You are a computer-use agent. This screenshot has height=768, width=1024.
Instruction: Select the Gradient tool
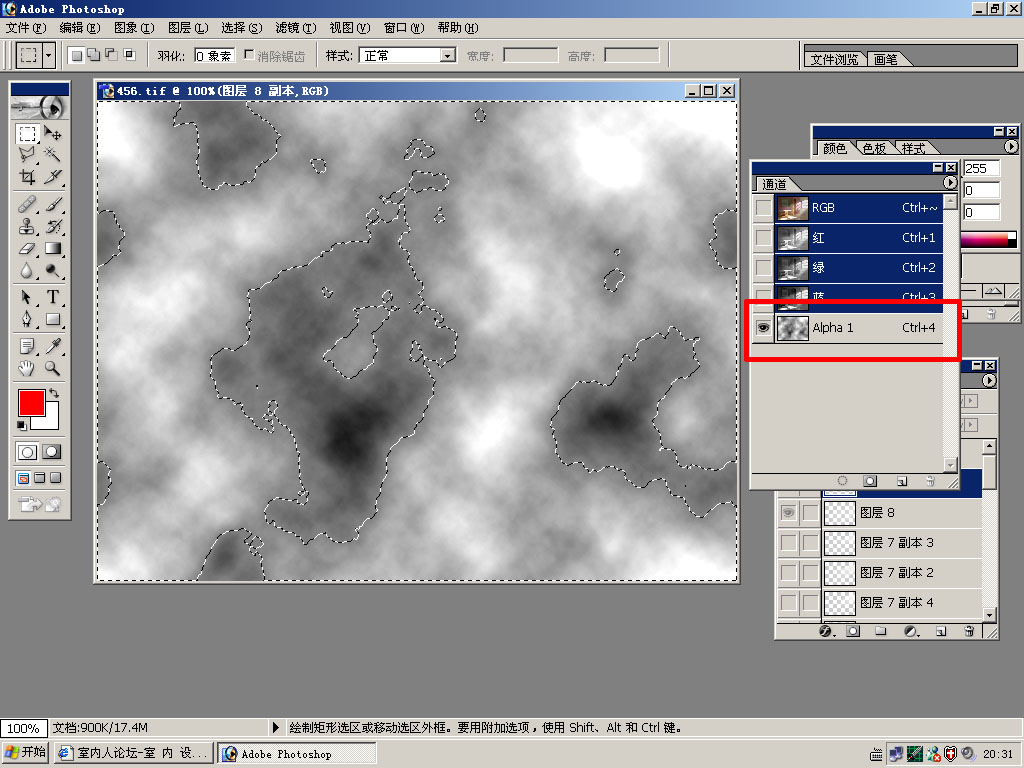(x=53, y=248)
